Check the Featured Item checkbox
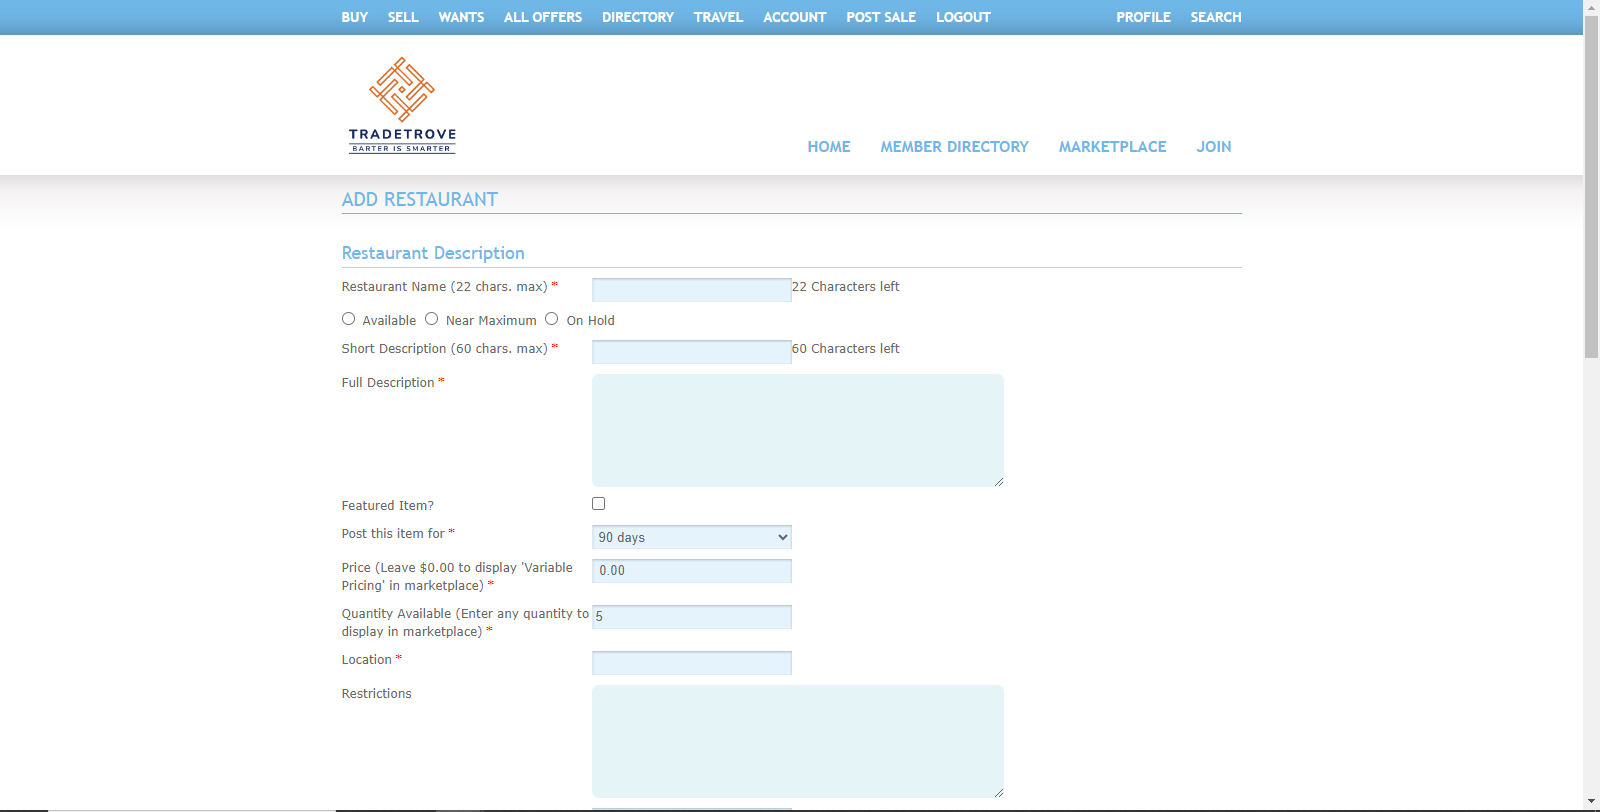1600x812 pixels. [598, 504]
